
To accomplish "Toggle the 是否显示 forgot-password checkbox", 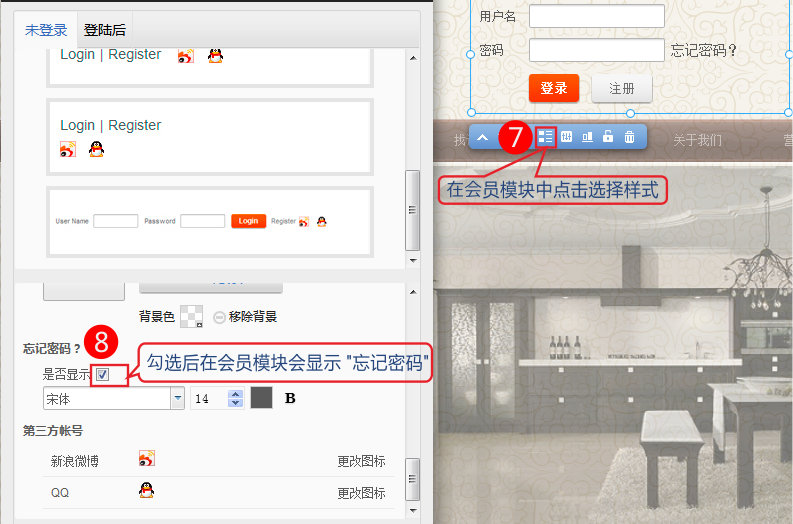I will click(102, 375).
